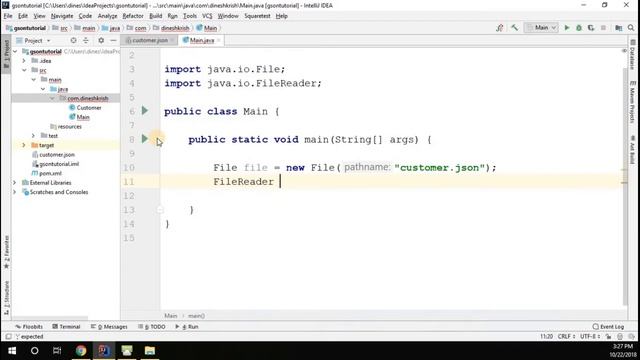Expand the target folder
Screen dimensions: 640x360
pos(24,145)
